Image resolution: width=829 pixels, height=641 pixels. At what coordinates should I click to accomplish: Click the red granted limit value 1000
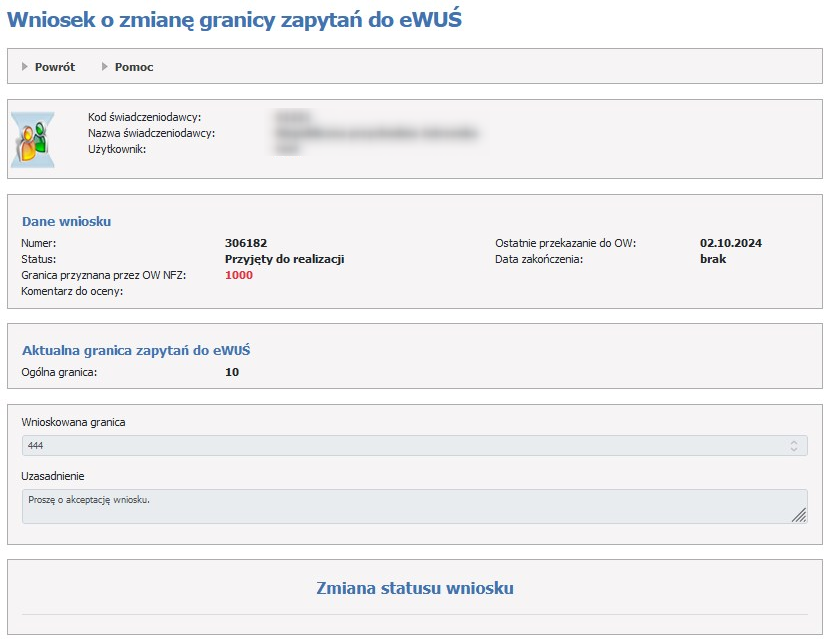point(239,275)
